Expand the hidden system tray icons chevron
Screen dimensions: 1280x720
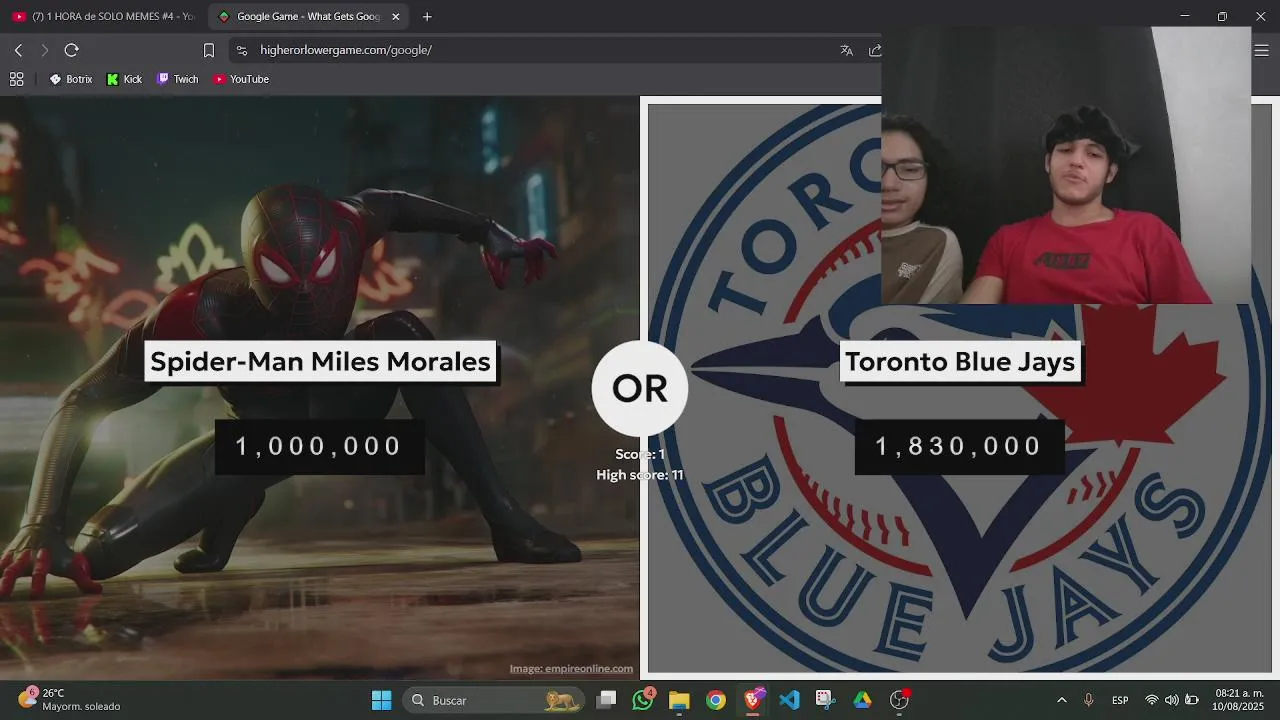coord(1061,700)
